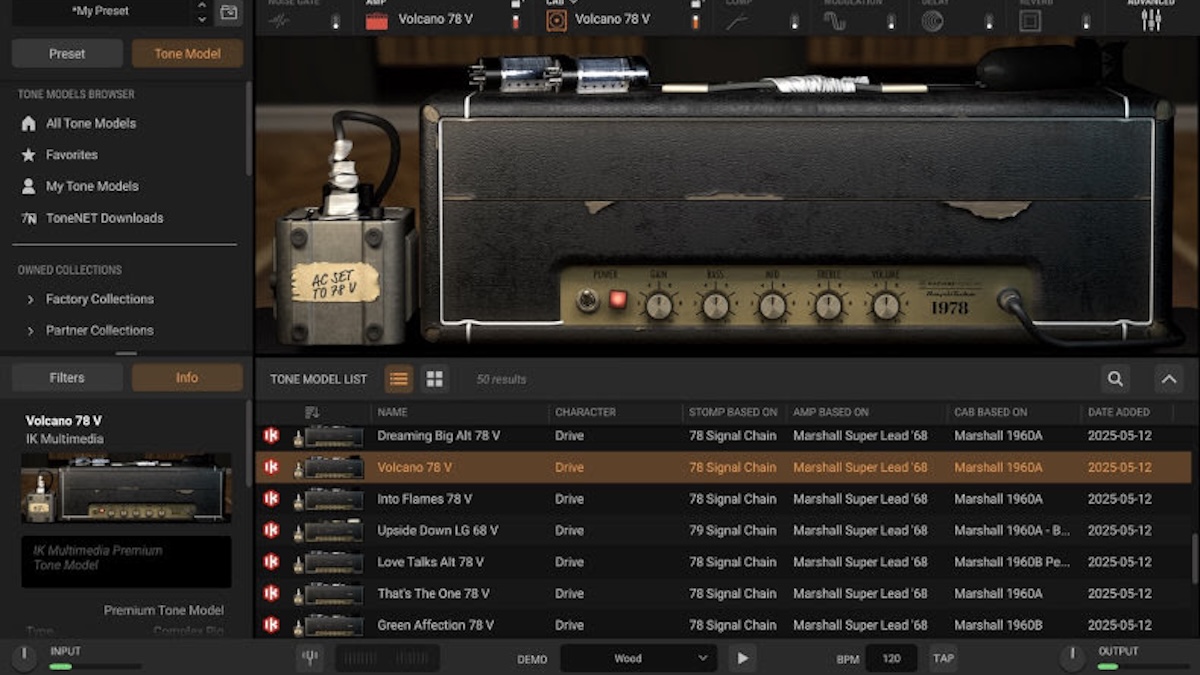This screenshot has height=675, width=1200.
Task: Click the Bass knob on amp
Action: (x=716, y=305)
